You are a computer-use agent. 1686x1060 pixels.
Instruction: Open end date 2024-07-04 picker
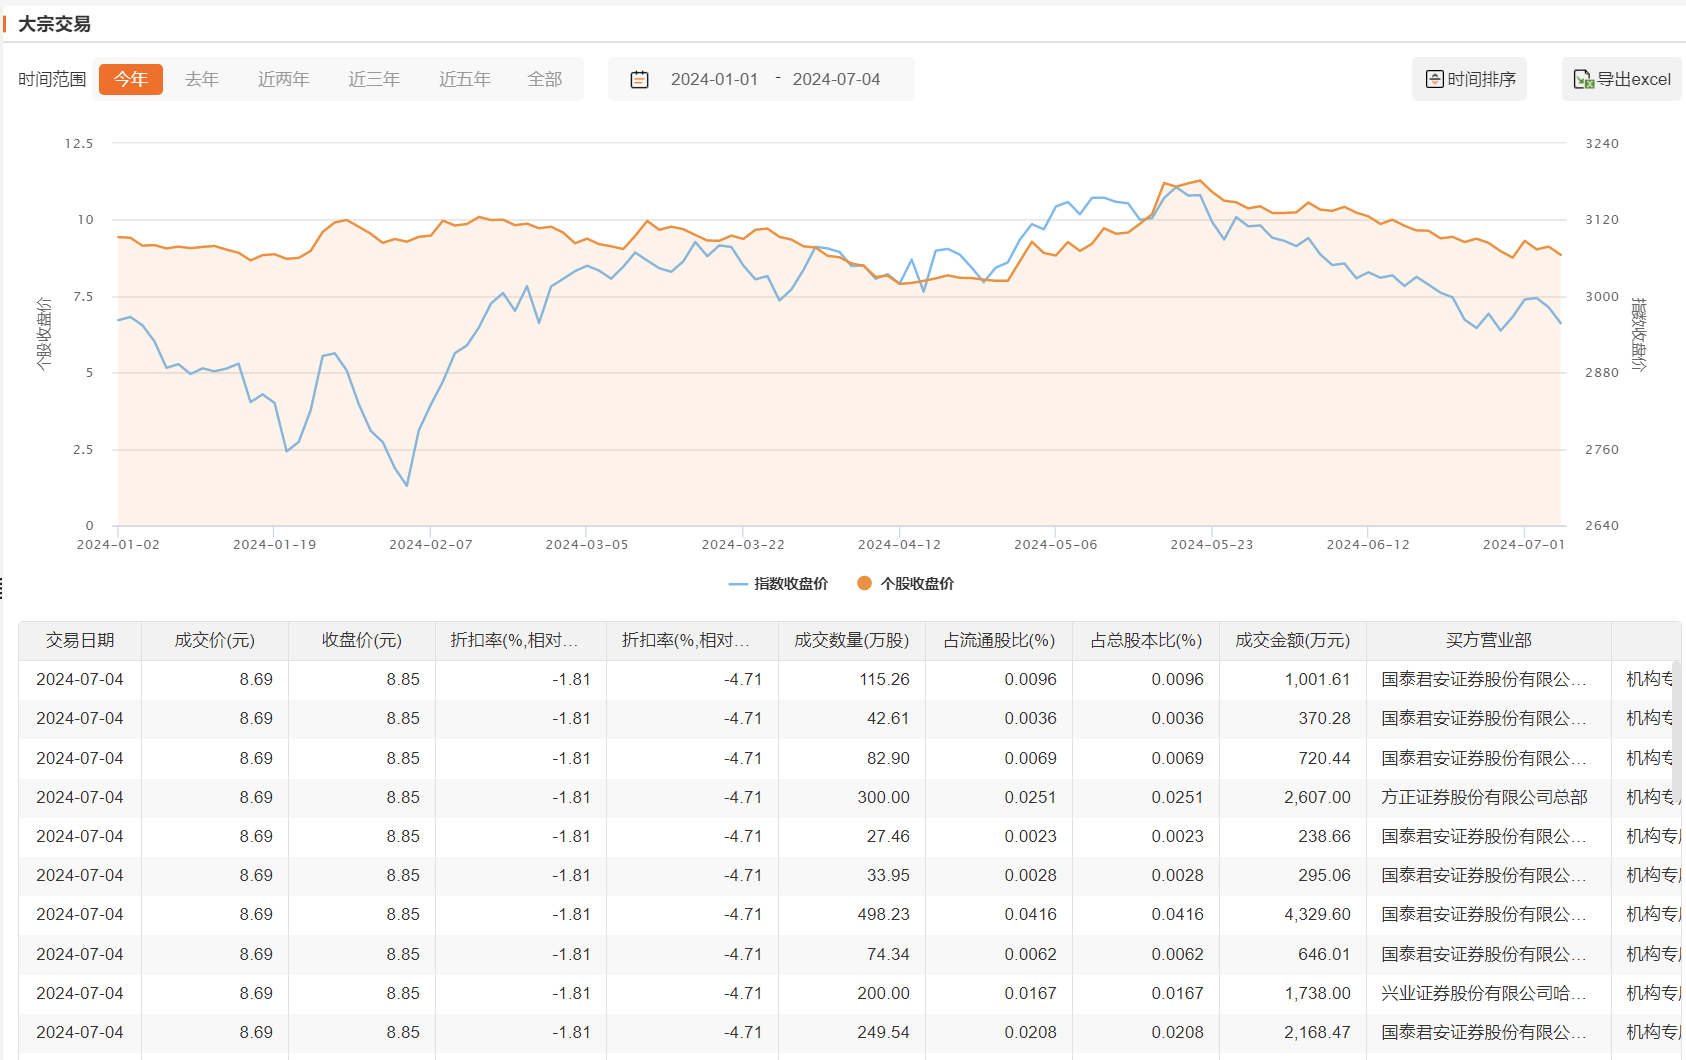(x=836, y=79)
